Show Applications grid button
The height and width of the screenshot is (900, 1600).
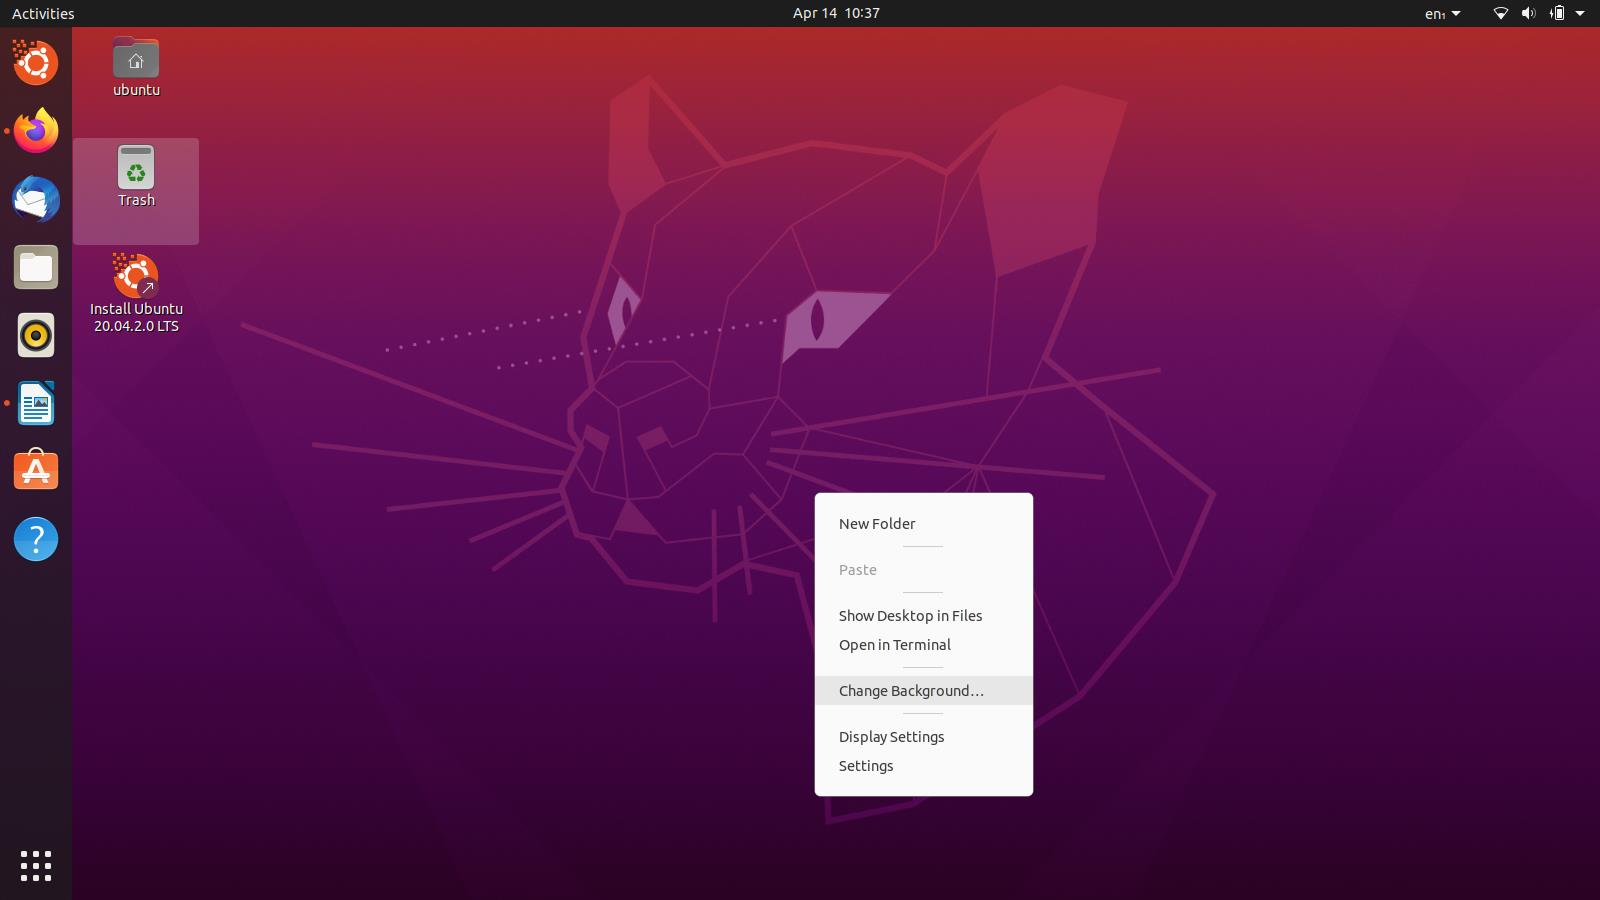[x=36, y=866]
